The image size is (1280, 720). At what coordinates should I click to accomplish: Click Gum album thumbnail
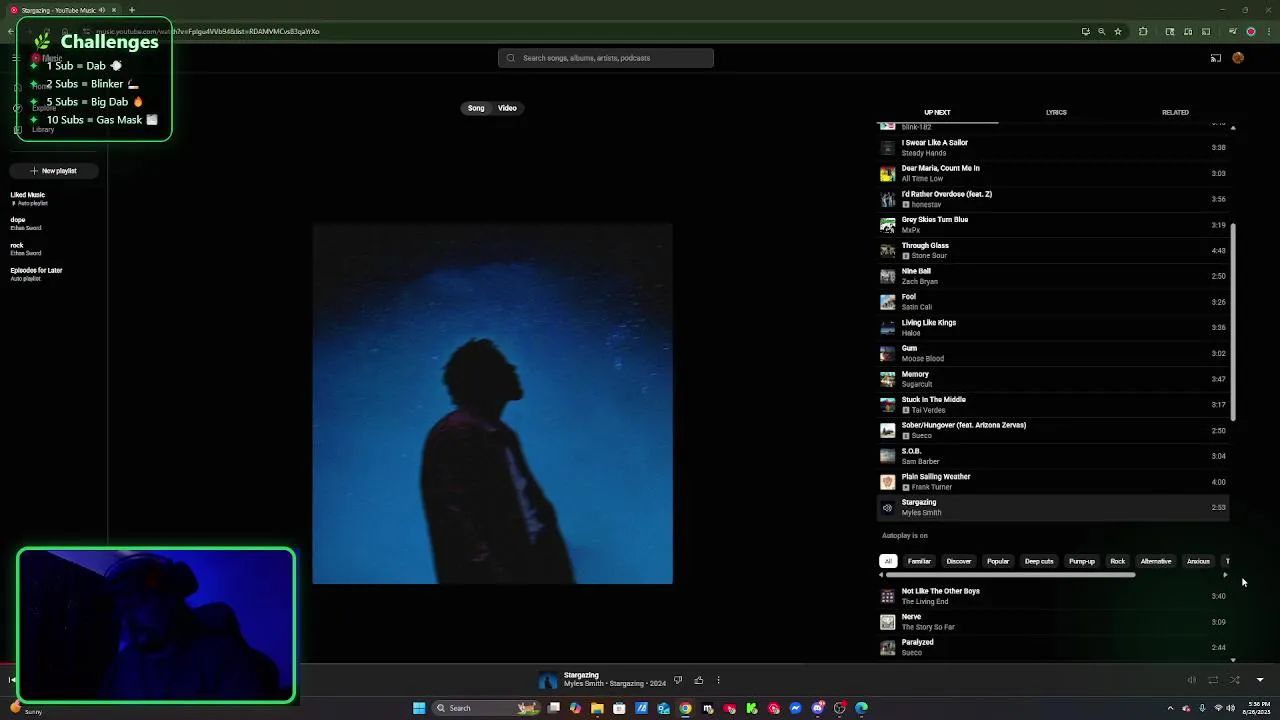887,353
